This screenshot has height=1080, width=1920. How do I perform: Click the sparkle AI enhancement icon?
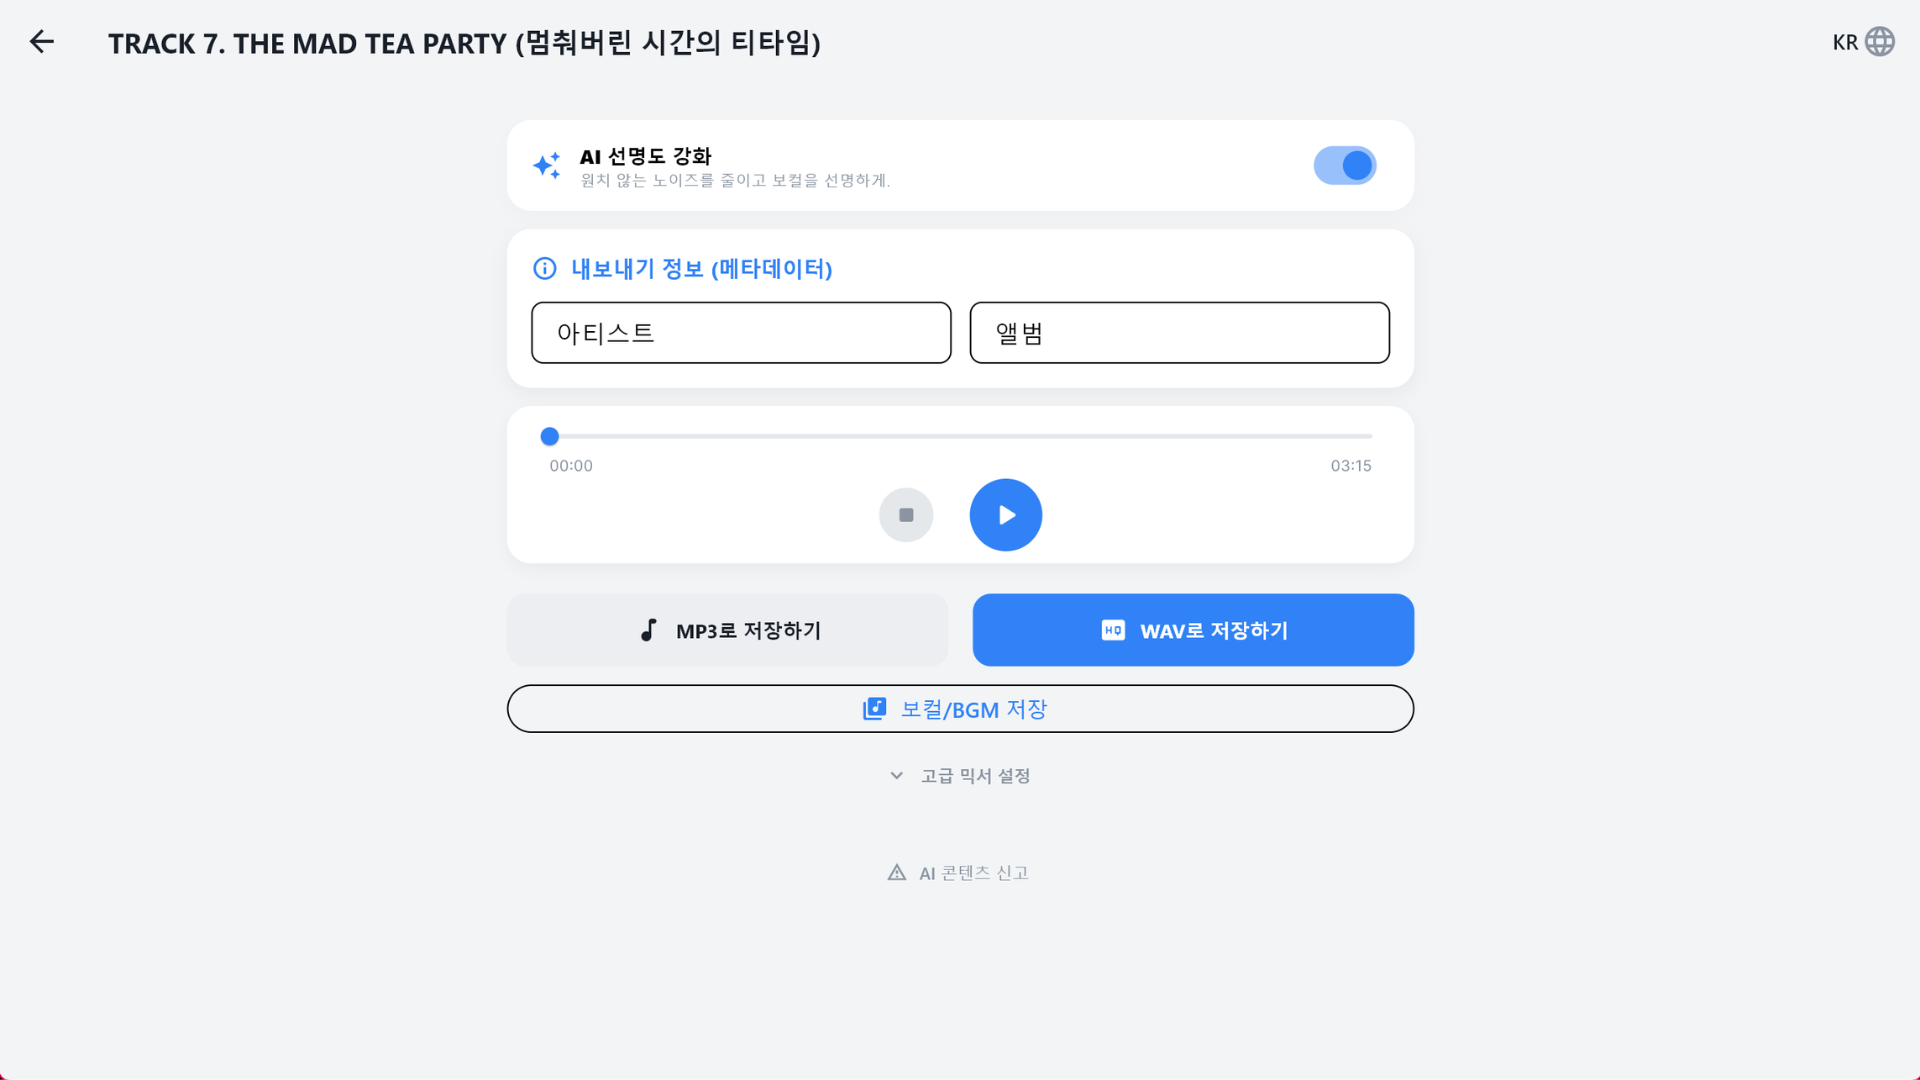pos(546,165)
